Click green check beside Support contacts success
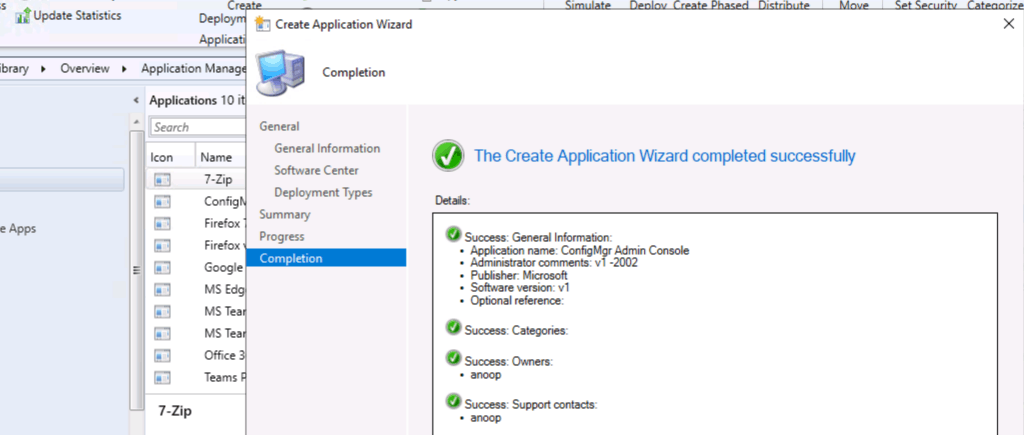 pos(453,401)
